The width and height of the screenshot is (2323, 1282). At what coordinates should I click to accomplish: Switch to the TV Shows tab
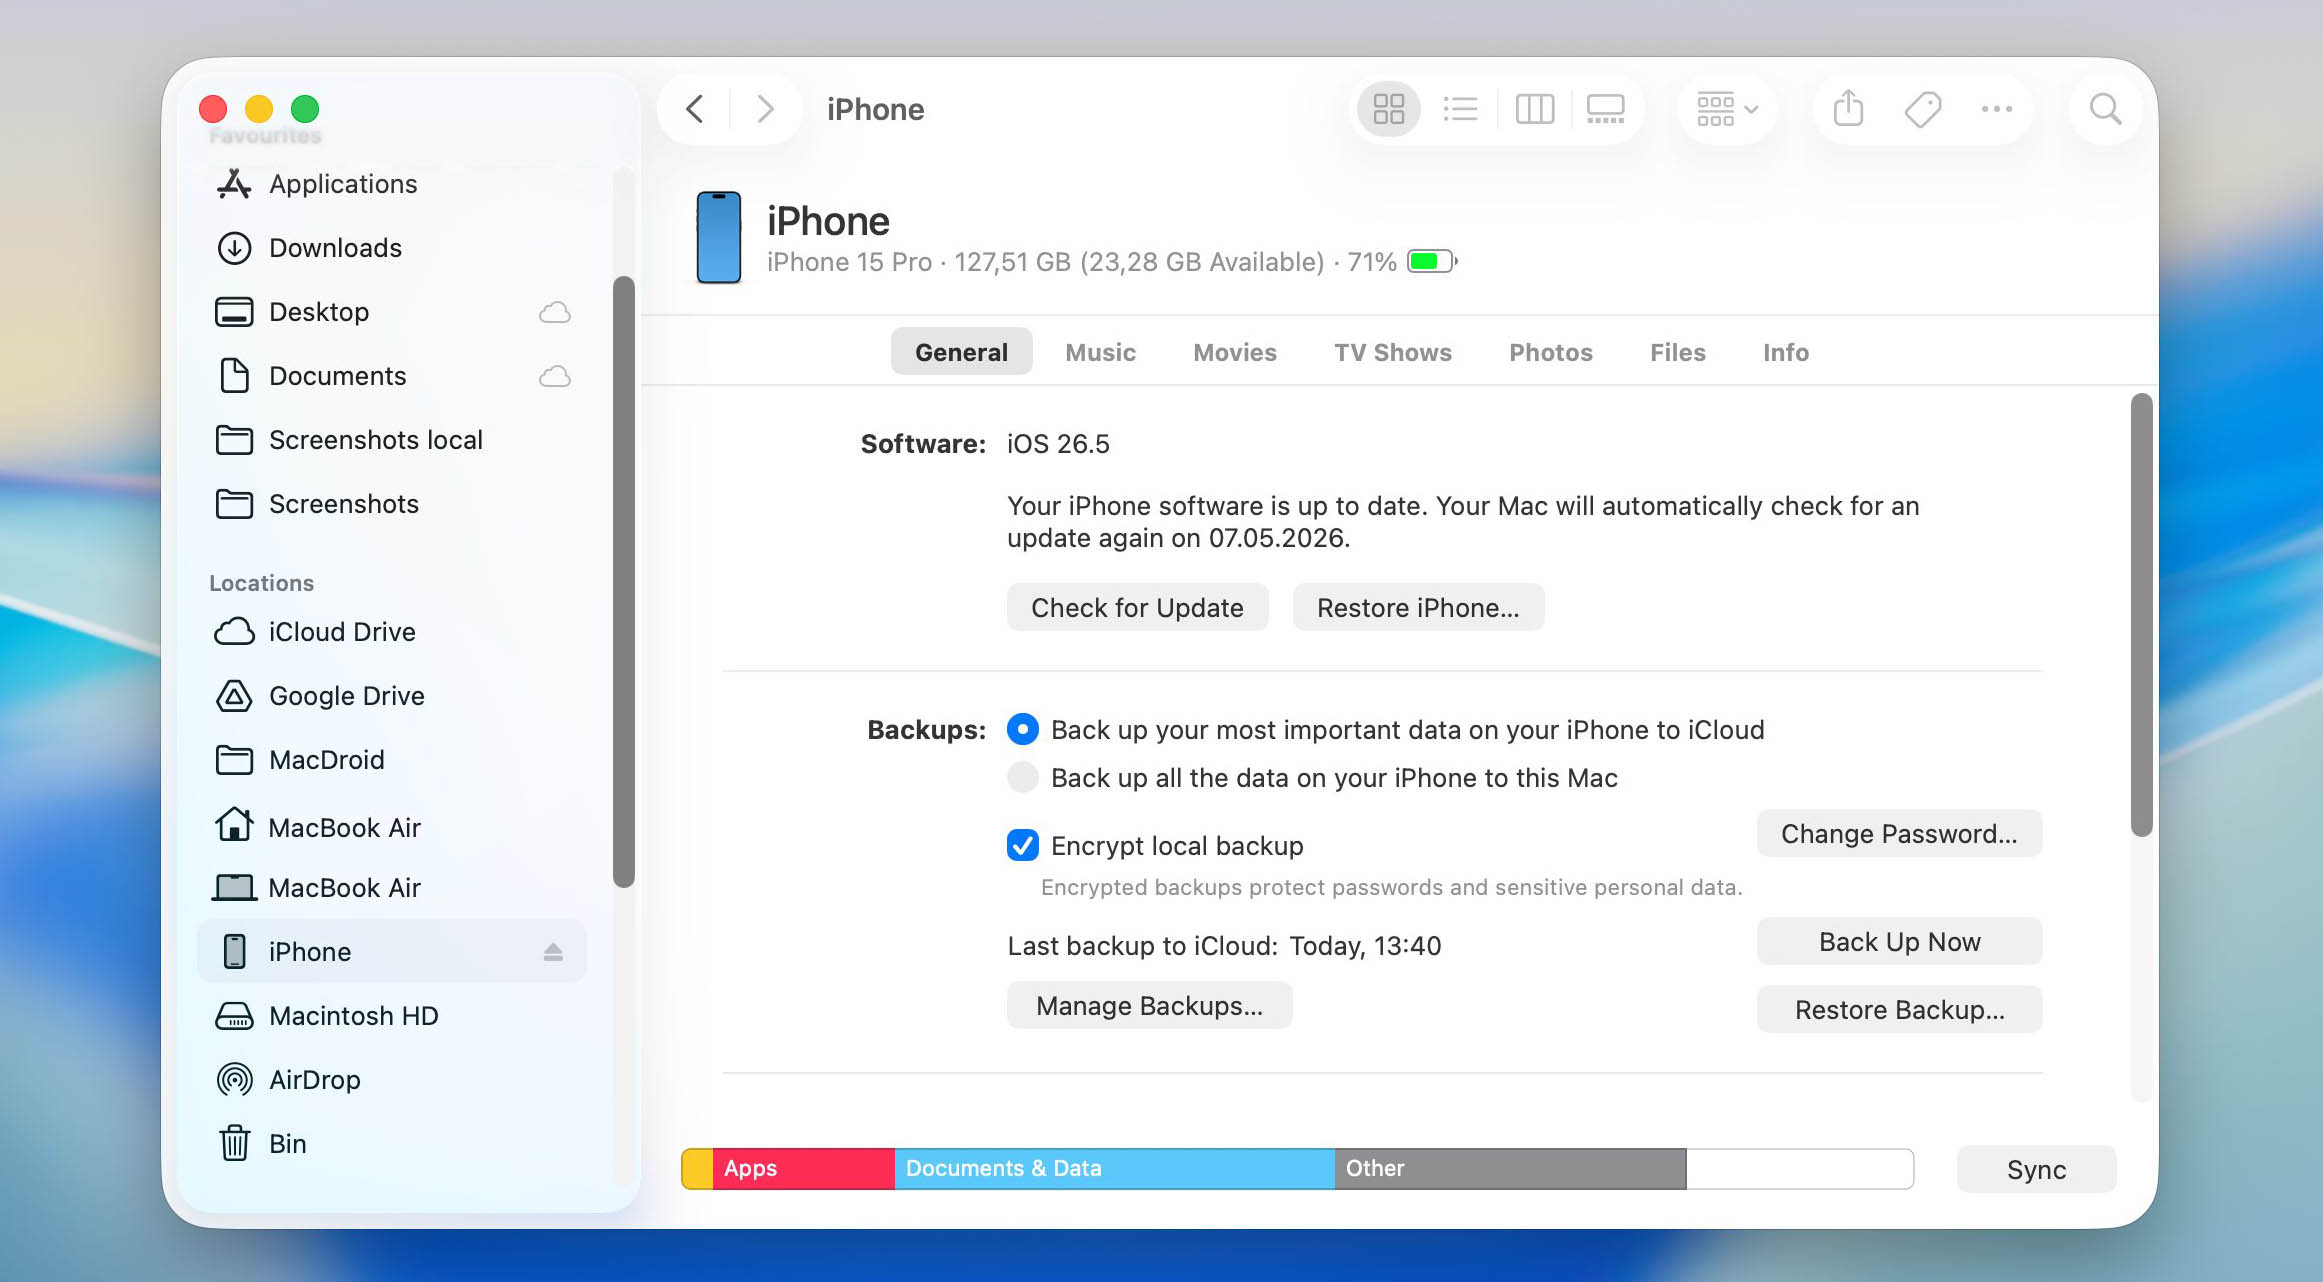coord(1393,352)
